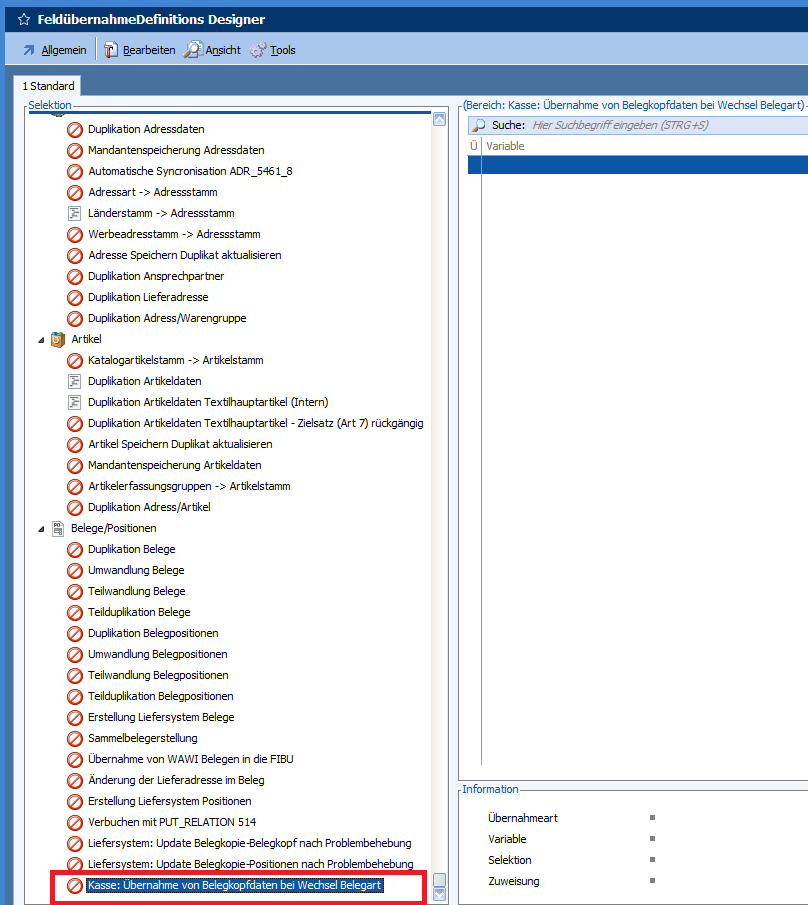Click the Suche search input field
Screen dimensions: 808x905
click(660, 125)
